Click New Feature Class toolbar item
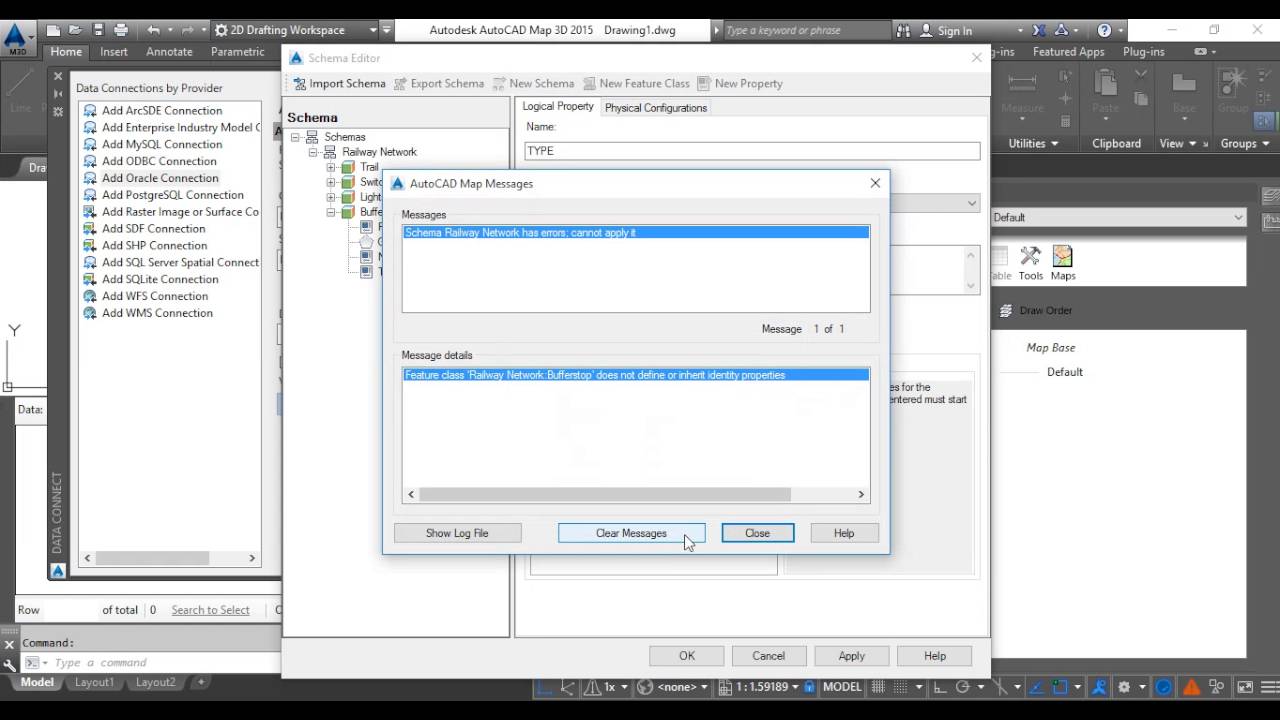The width and height of the screenshot is (1280, 720). pyautogui.click(x=636, y=83)
